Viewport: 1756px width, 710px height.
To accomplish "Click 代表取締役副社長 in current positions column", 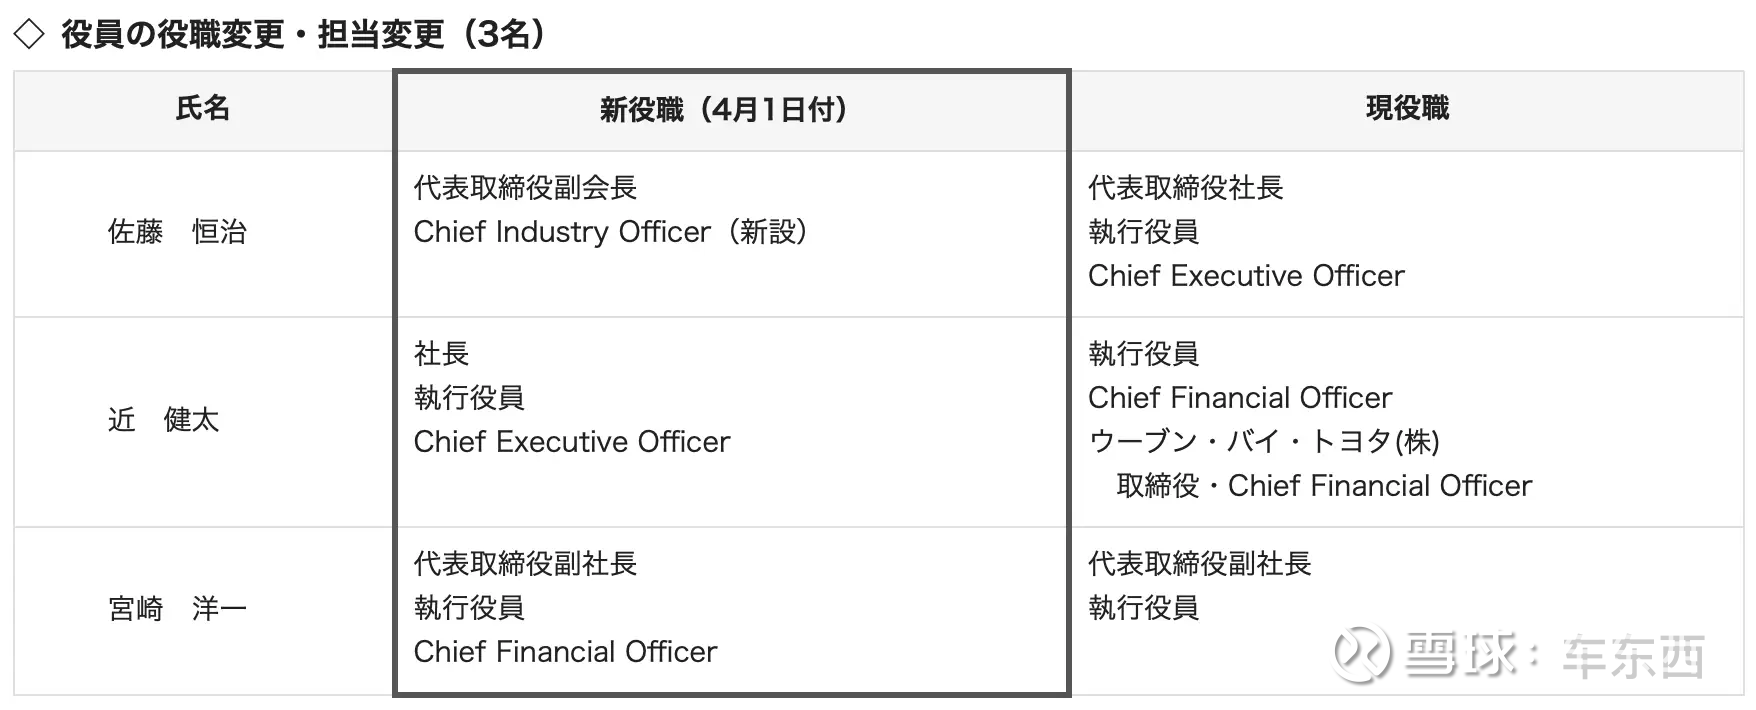I will coord(1199,564).
